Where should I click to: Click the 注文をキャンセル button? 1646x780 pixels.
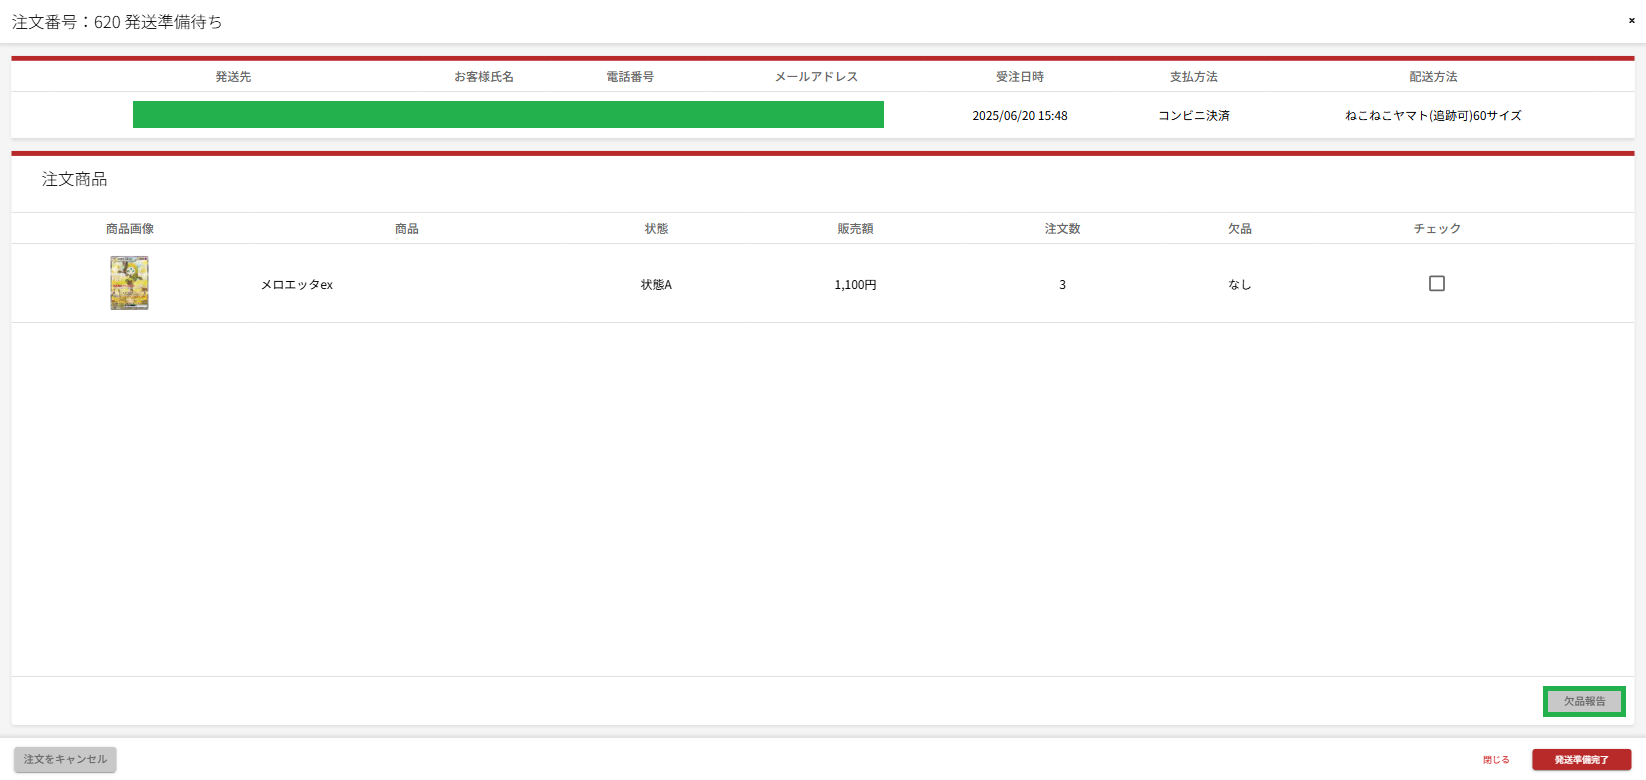(x=65, y=760)
